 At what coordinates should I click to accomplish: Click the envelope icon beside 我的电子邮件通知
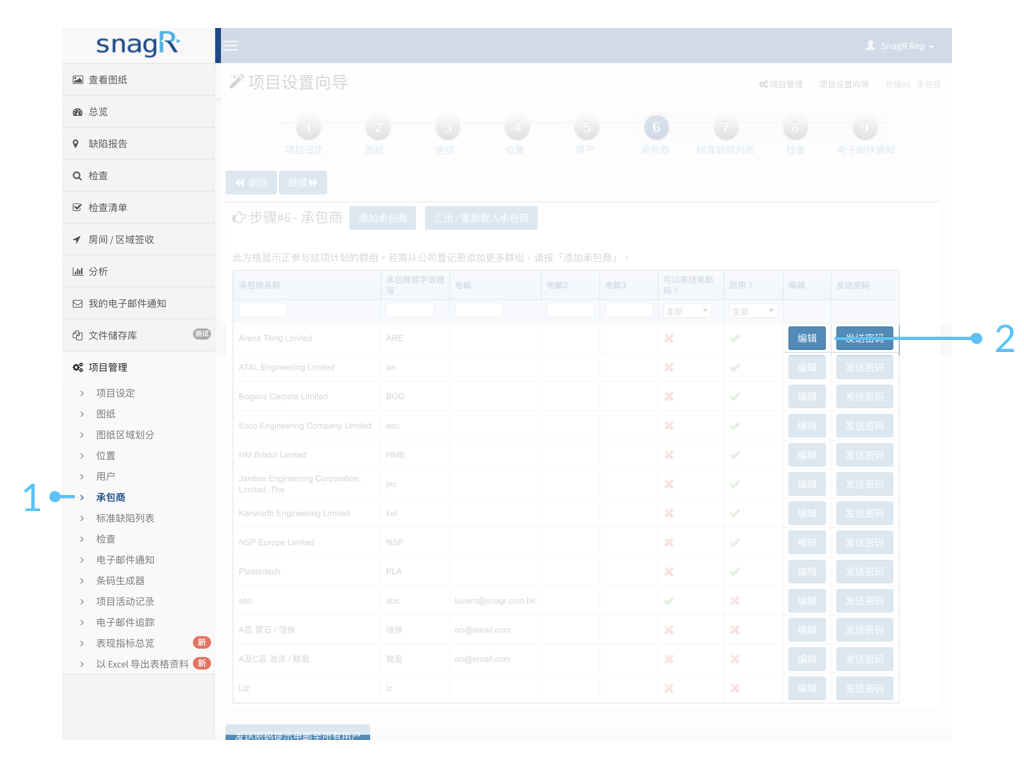[78, 304]
